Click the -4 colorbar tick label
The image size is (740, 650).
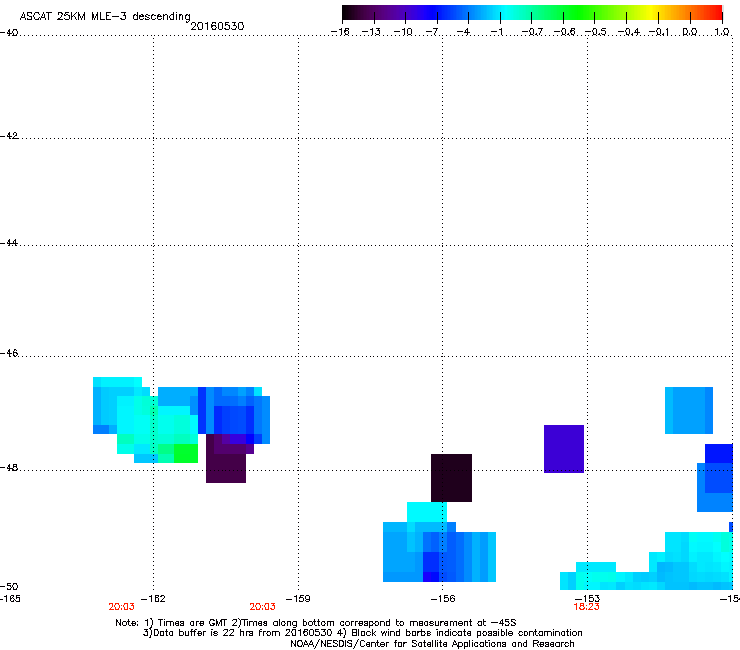tap(463, 32)
